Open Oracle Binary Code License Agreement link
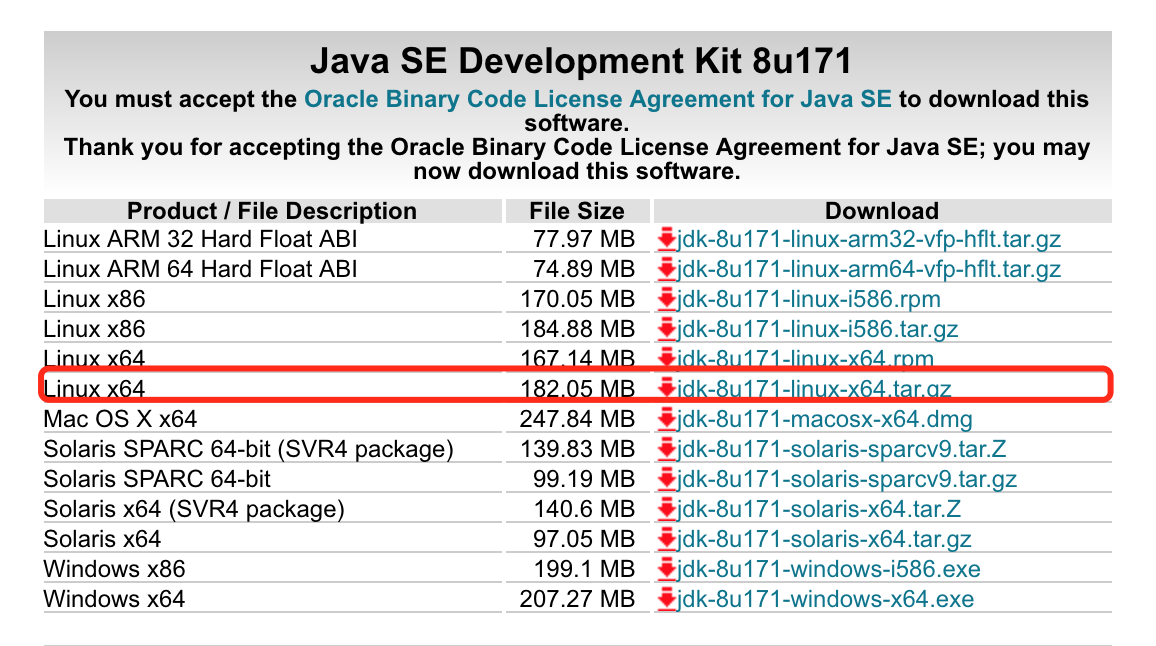Viewport: 1156px width, 646px height. [598, 99]
